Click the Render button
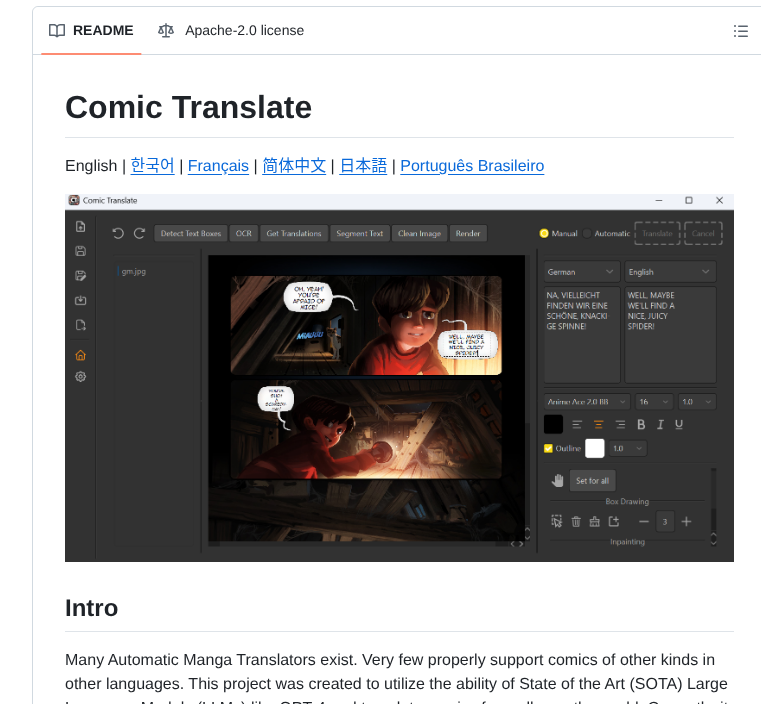This screenshot has height=704, width=761. click(468, 233)
